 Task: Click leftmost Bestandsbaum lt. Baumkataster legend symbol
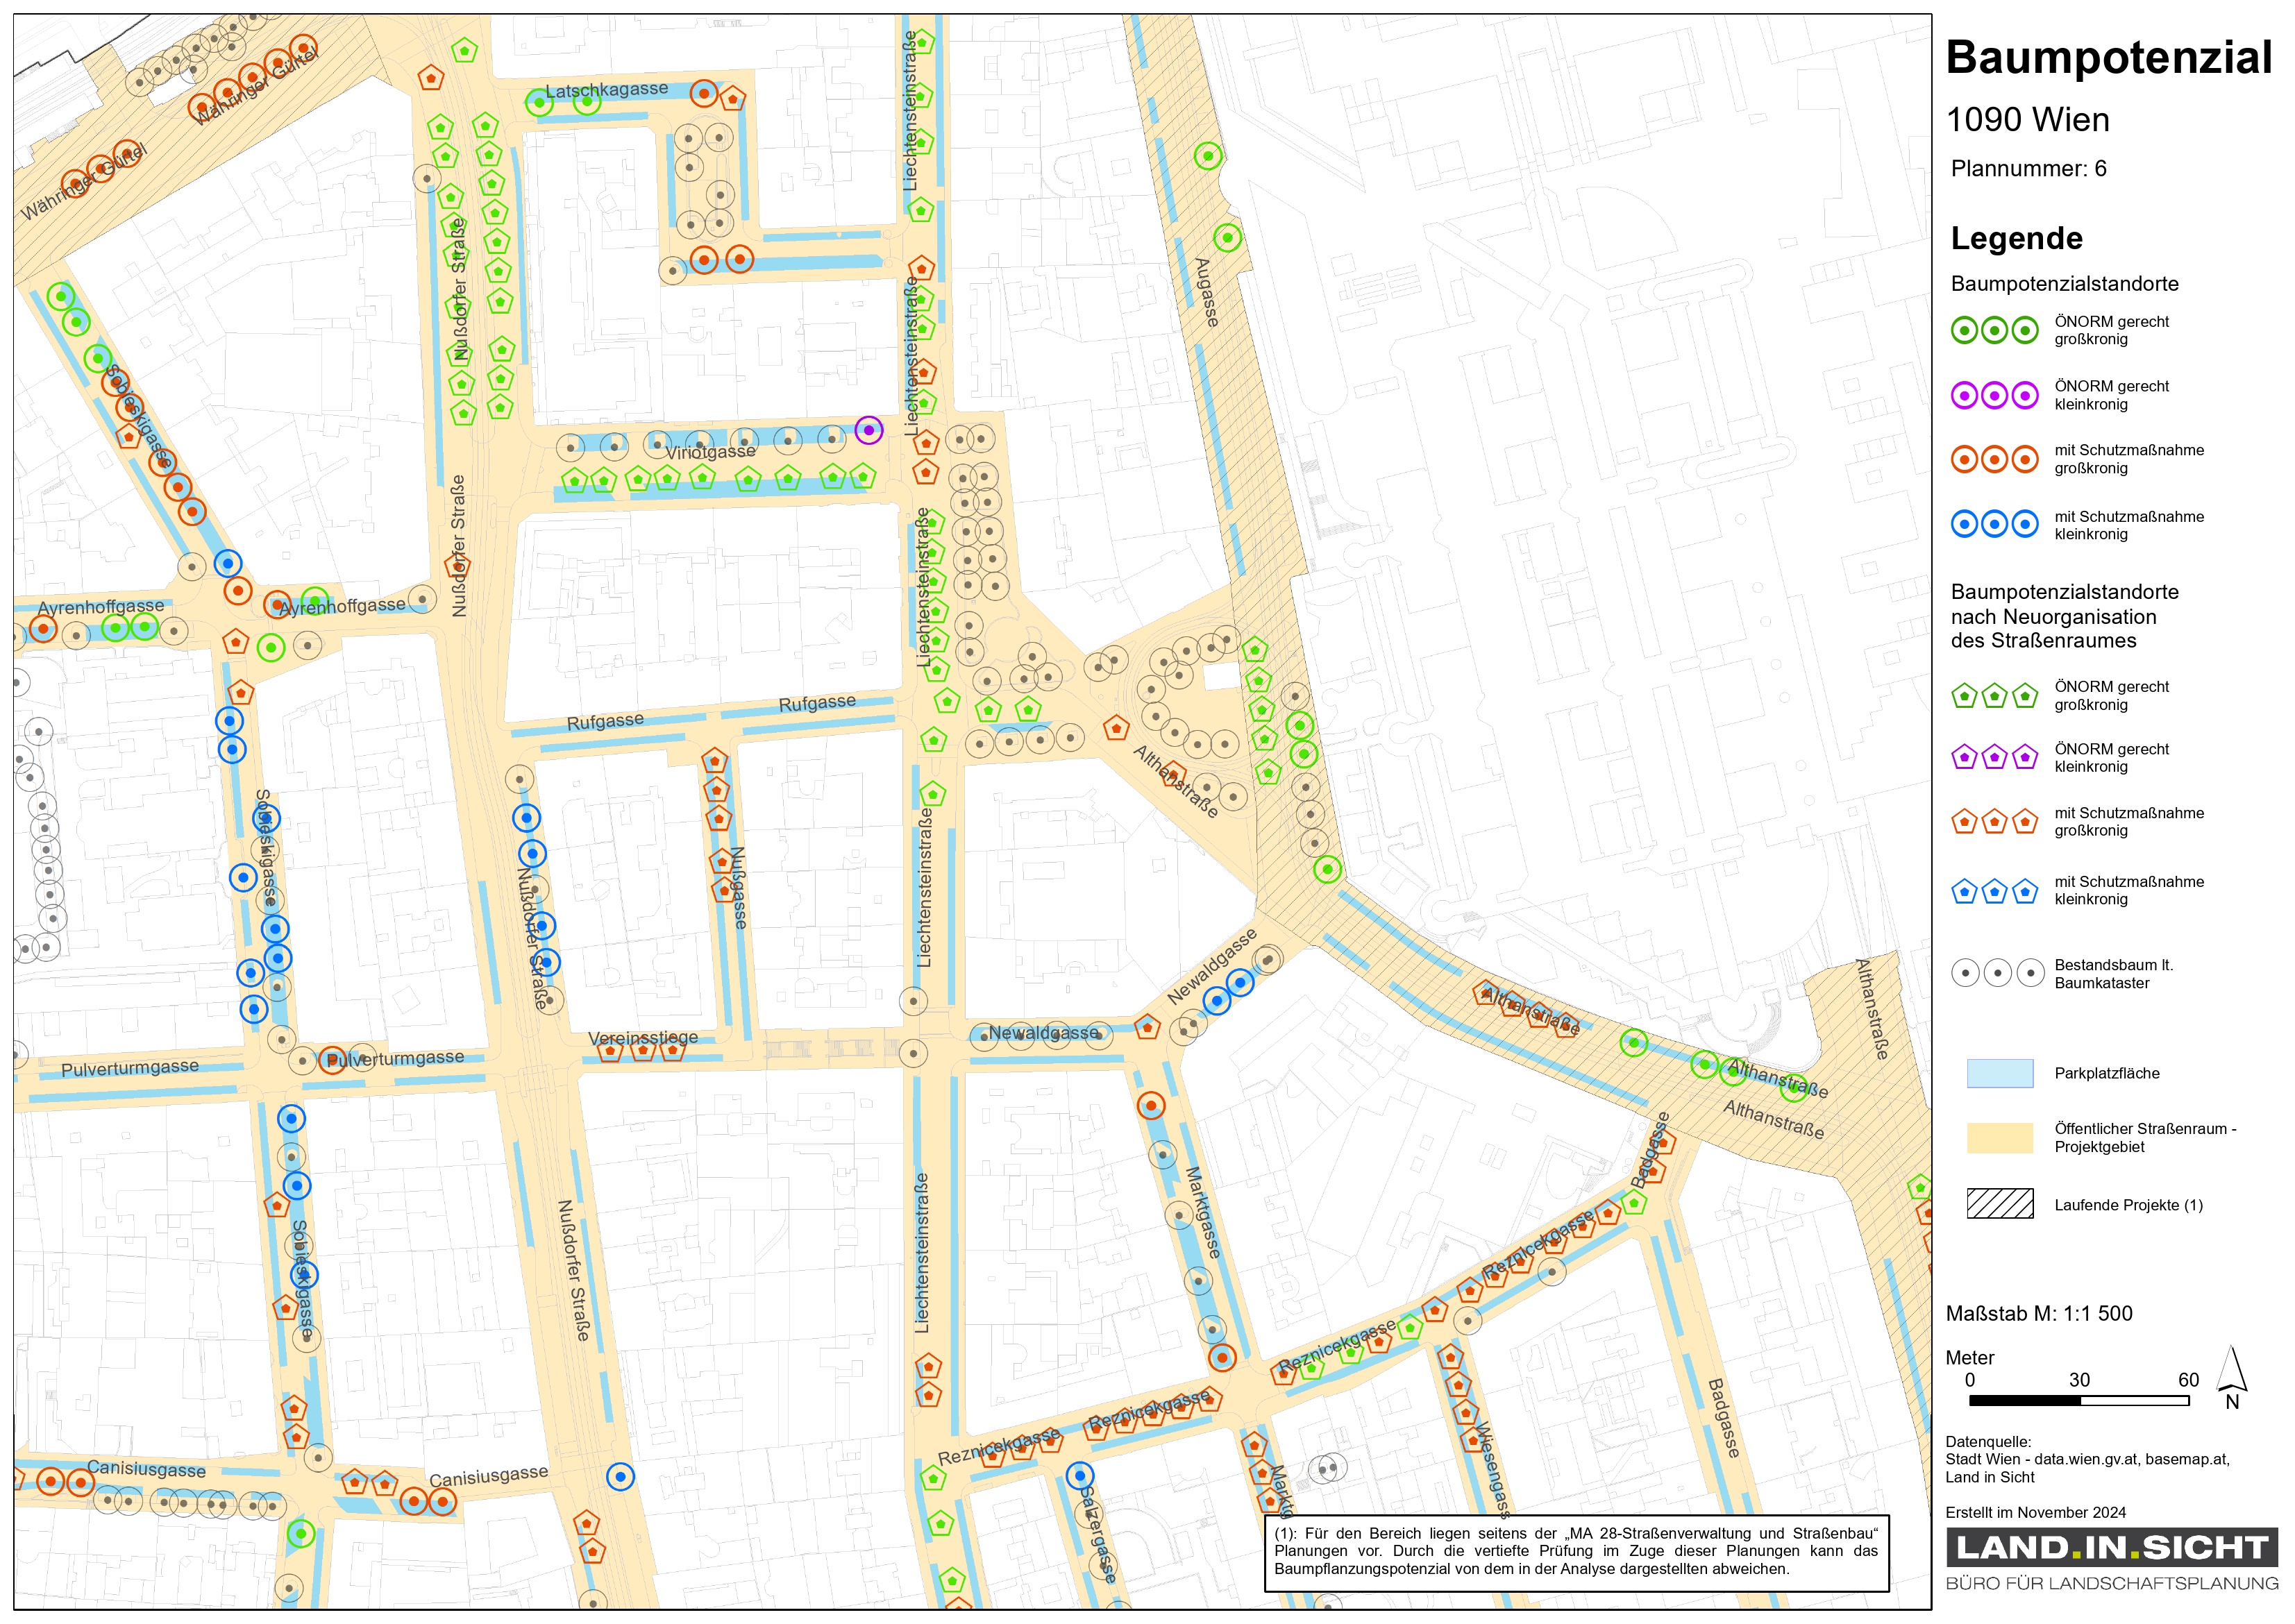[1965, 972]
